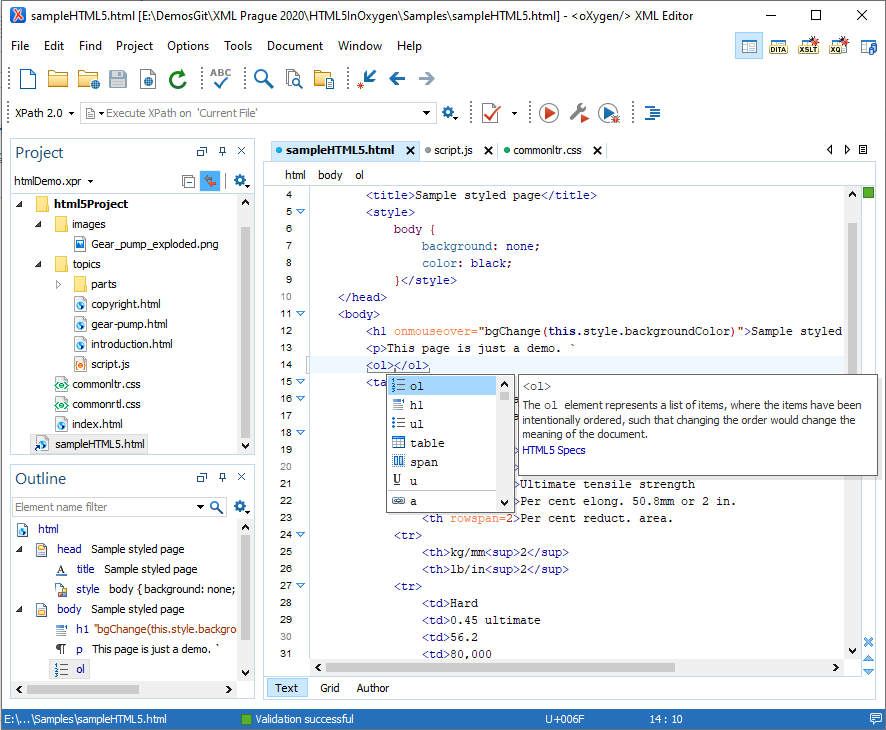This screenshot has height=730, width=886.
Task: Configure transformation scenarios wrench icon
Action: (x=579, y=113)
